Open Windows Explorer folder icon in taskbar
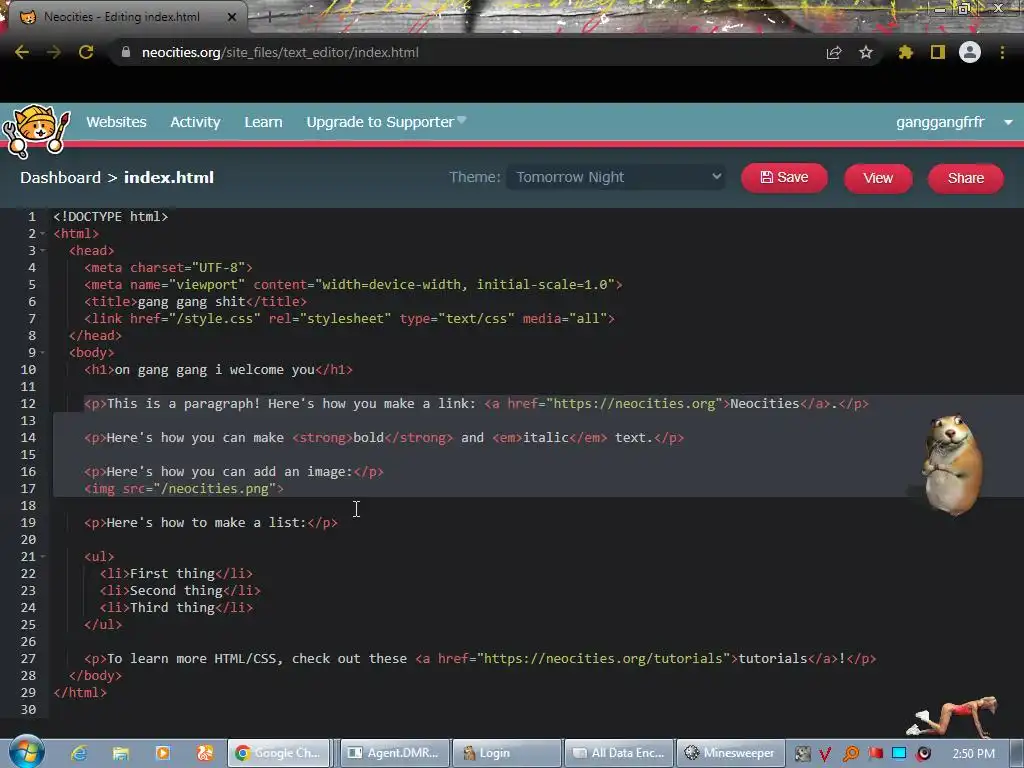Viewport: 1024px width, 768px height. [x=121, y=753]
